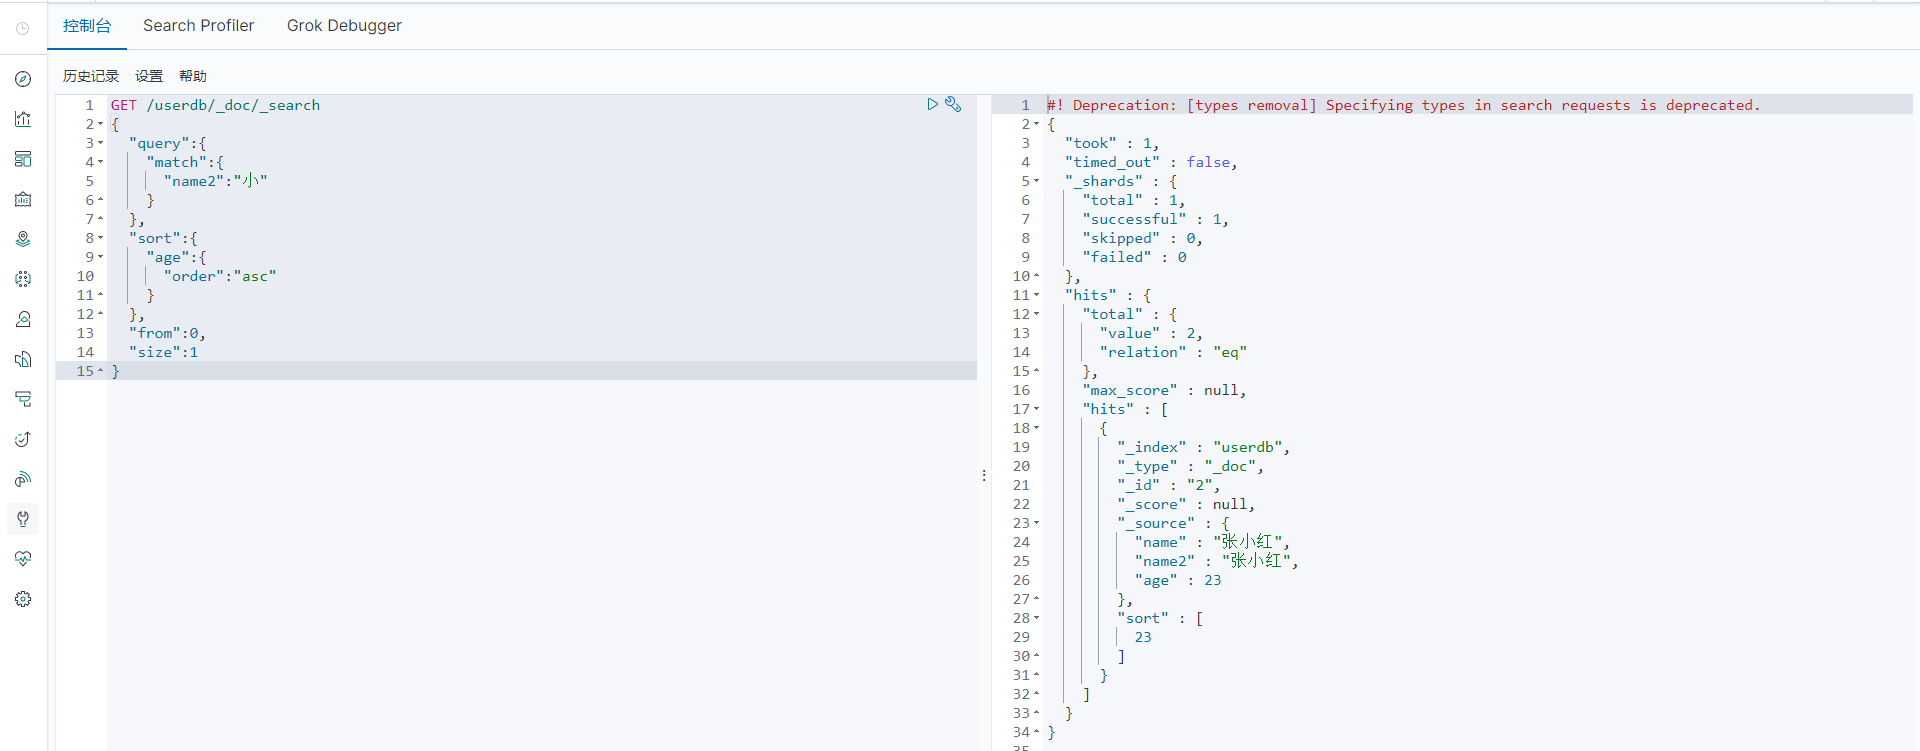Open 设置 settings
Image resolution: width=1920 pixels, height=751 pixels.
[149, 76]
